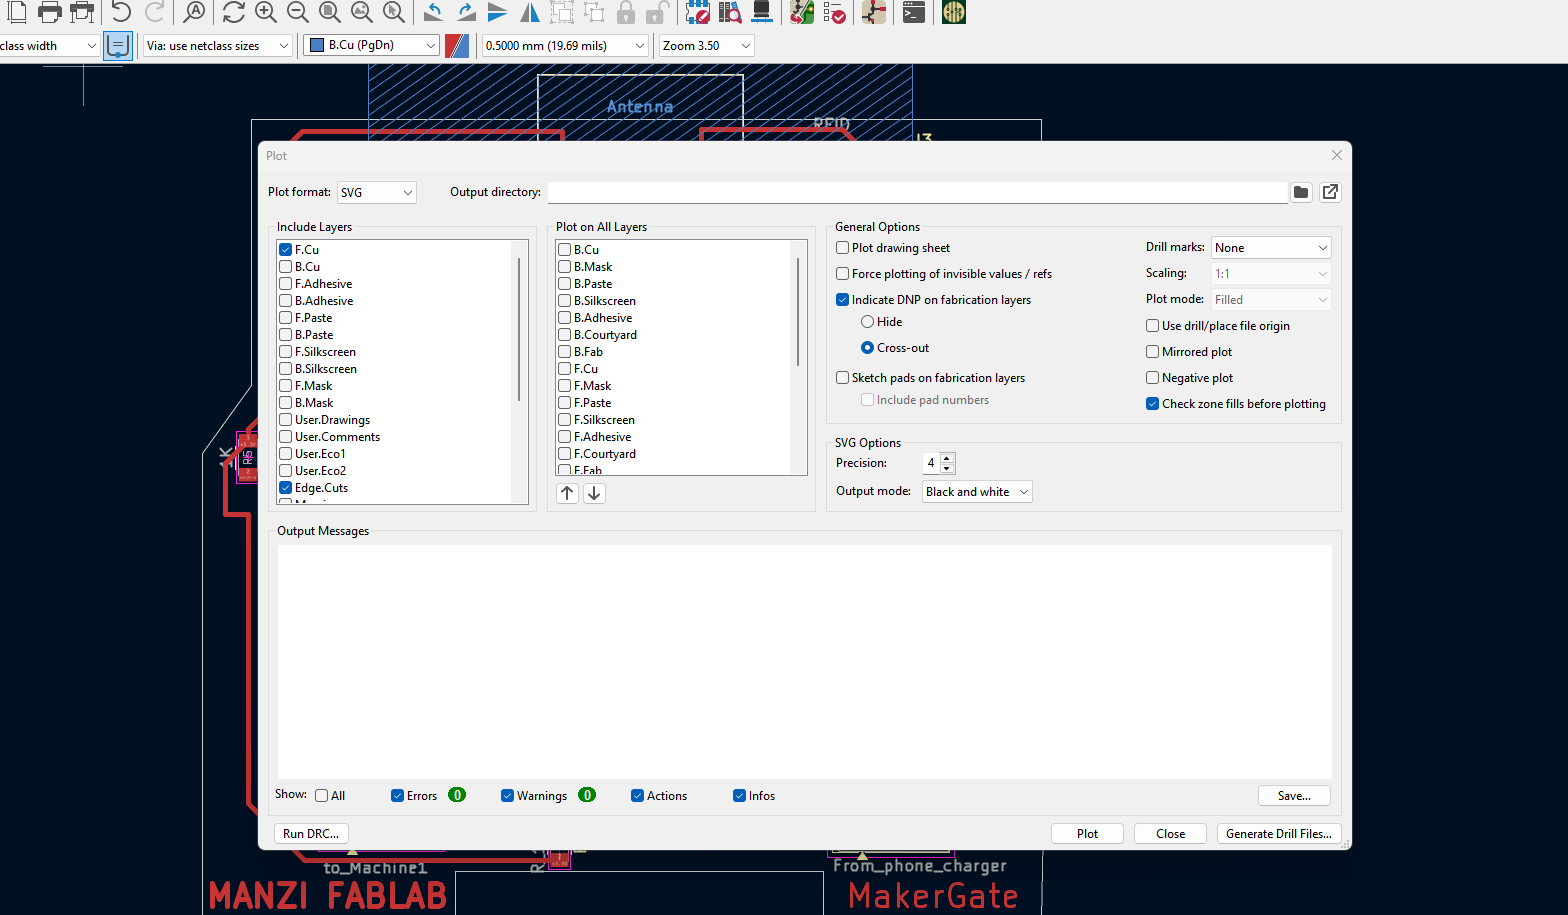Image resolution: width=1568 pixels, height=915 pixels.
Task: Select the Cross-out radio option
Action: coord(868,348)
